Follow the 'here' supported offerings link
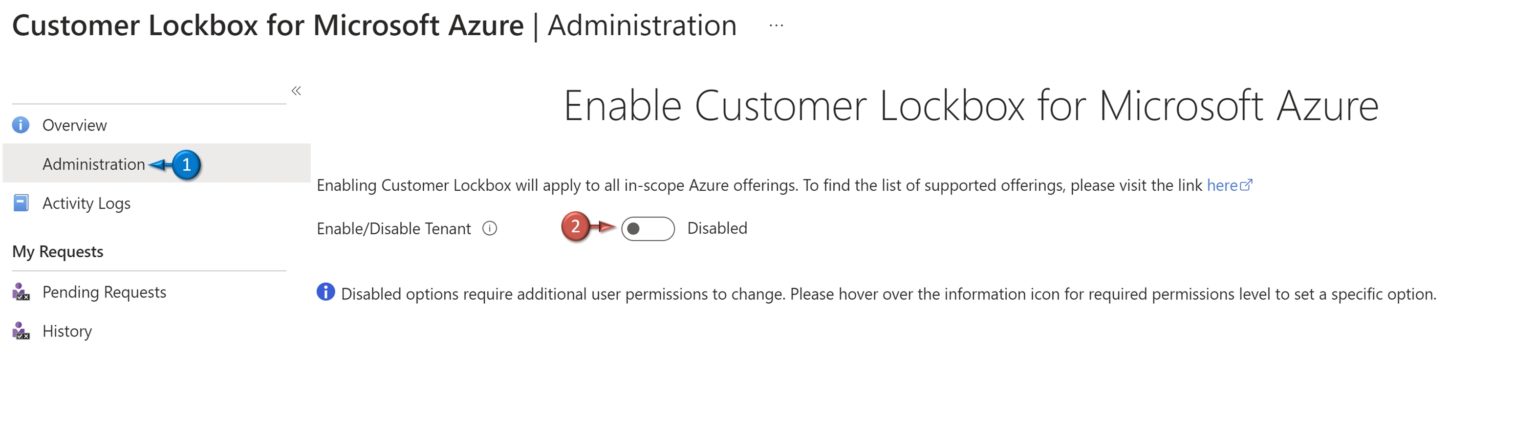This screenshot has width=1536, height=426. click(x=1222, y=185)
